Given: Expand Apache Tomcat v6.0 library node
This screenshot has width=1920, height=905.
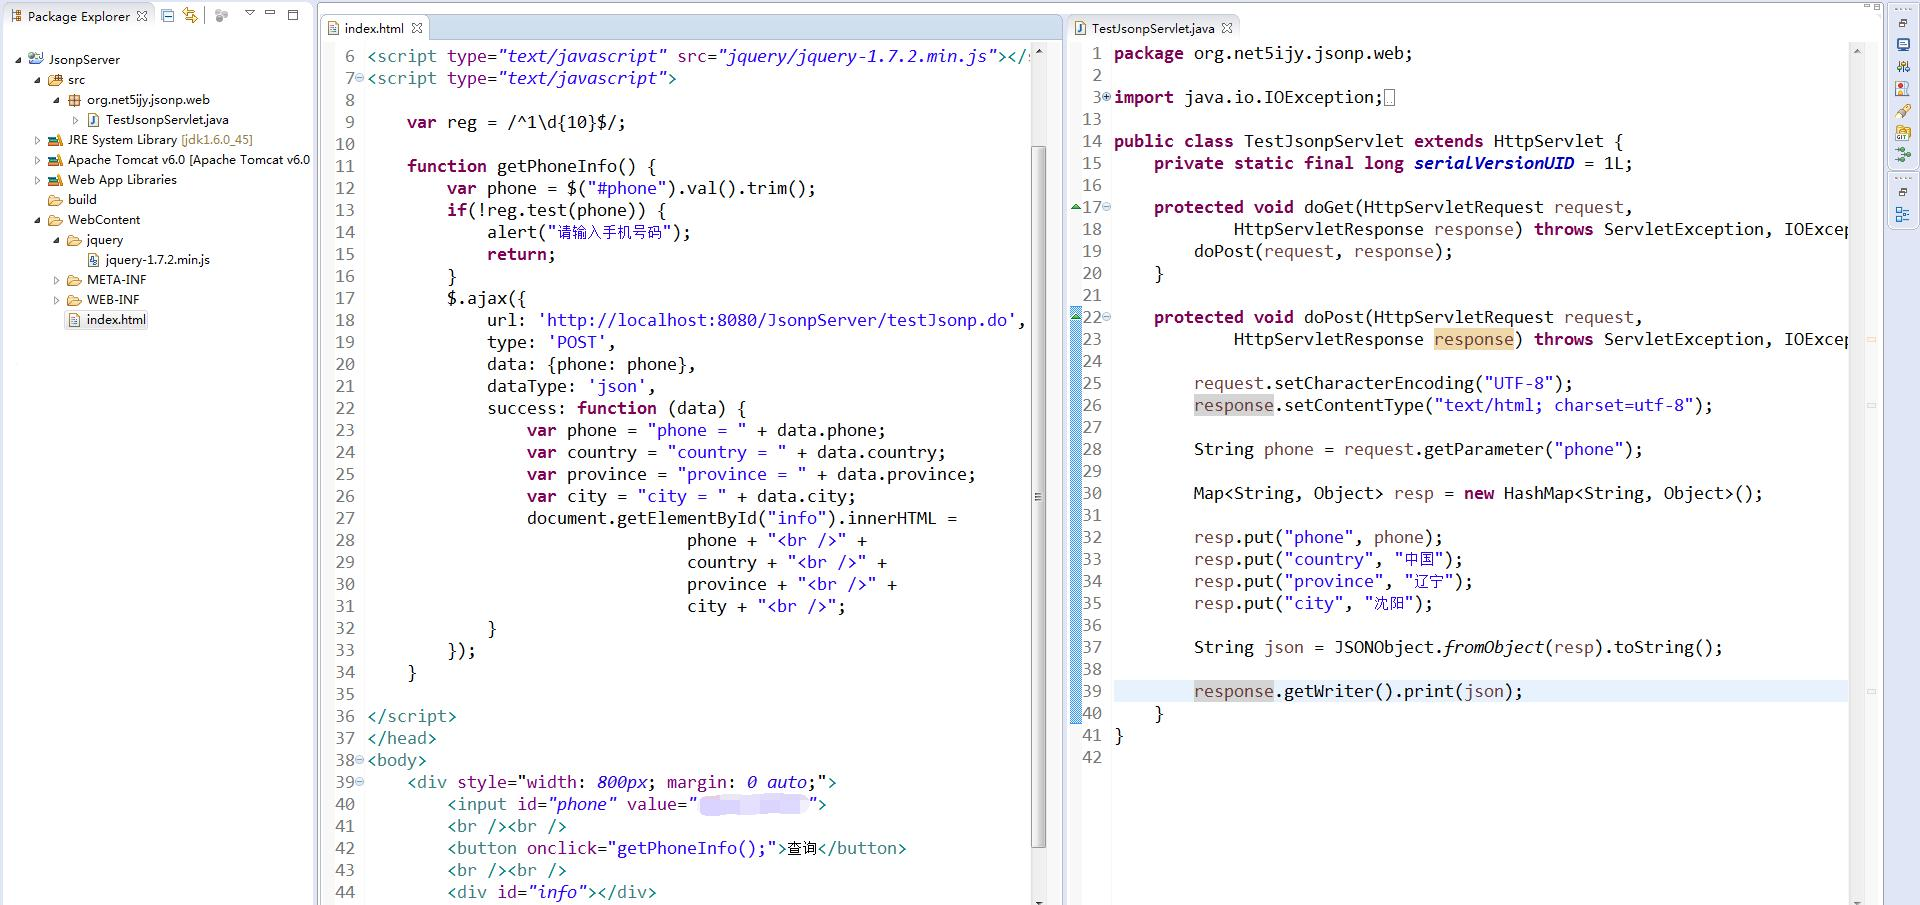Looking at the screenshot, I should click(x=37, y=160).
